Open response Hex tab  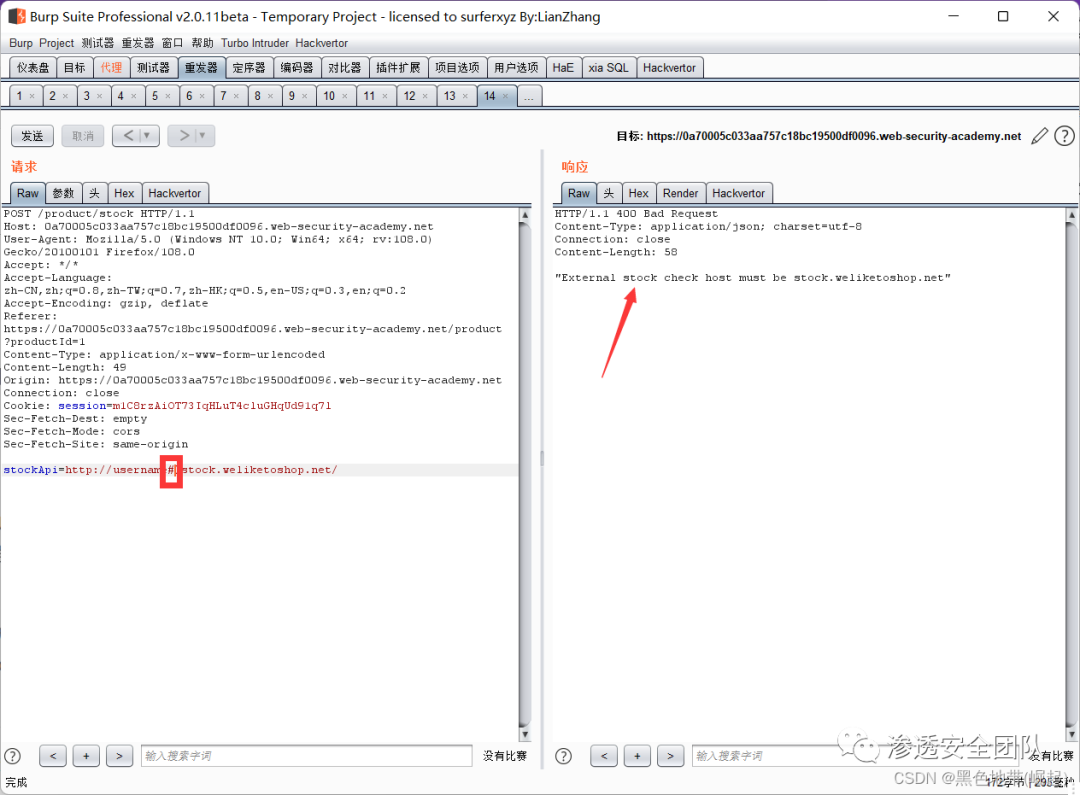click(638, 193)
